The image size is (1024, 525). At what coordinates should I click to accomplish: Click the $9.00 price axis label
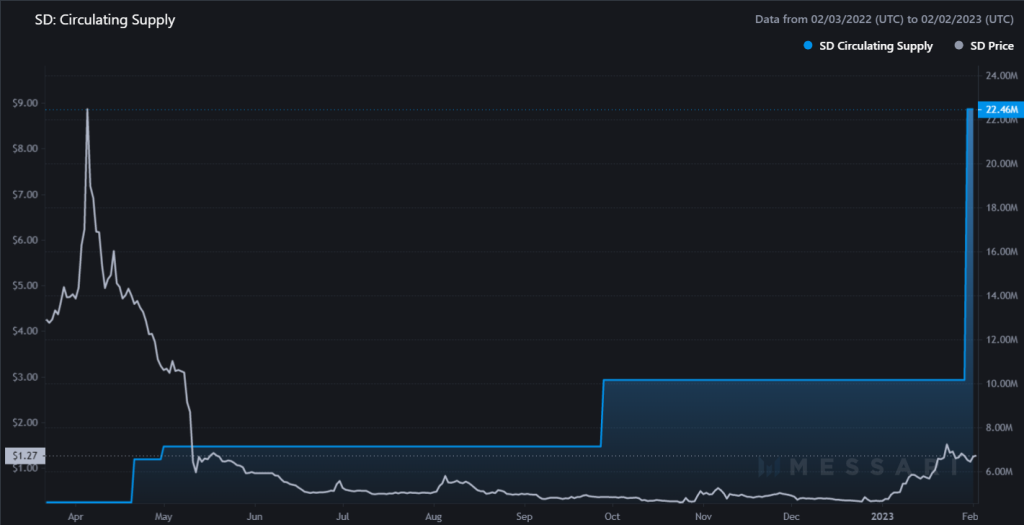click(x=25, y=103)
